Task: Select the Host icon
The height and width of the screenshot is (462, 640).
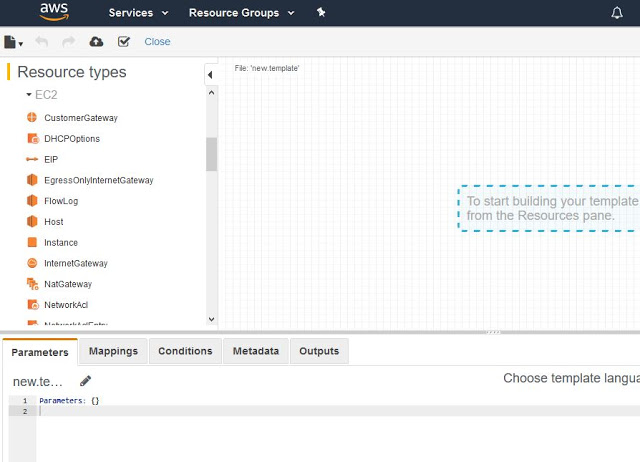Action: (x=32, y=222)
